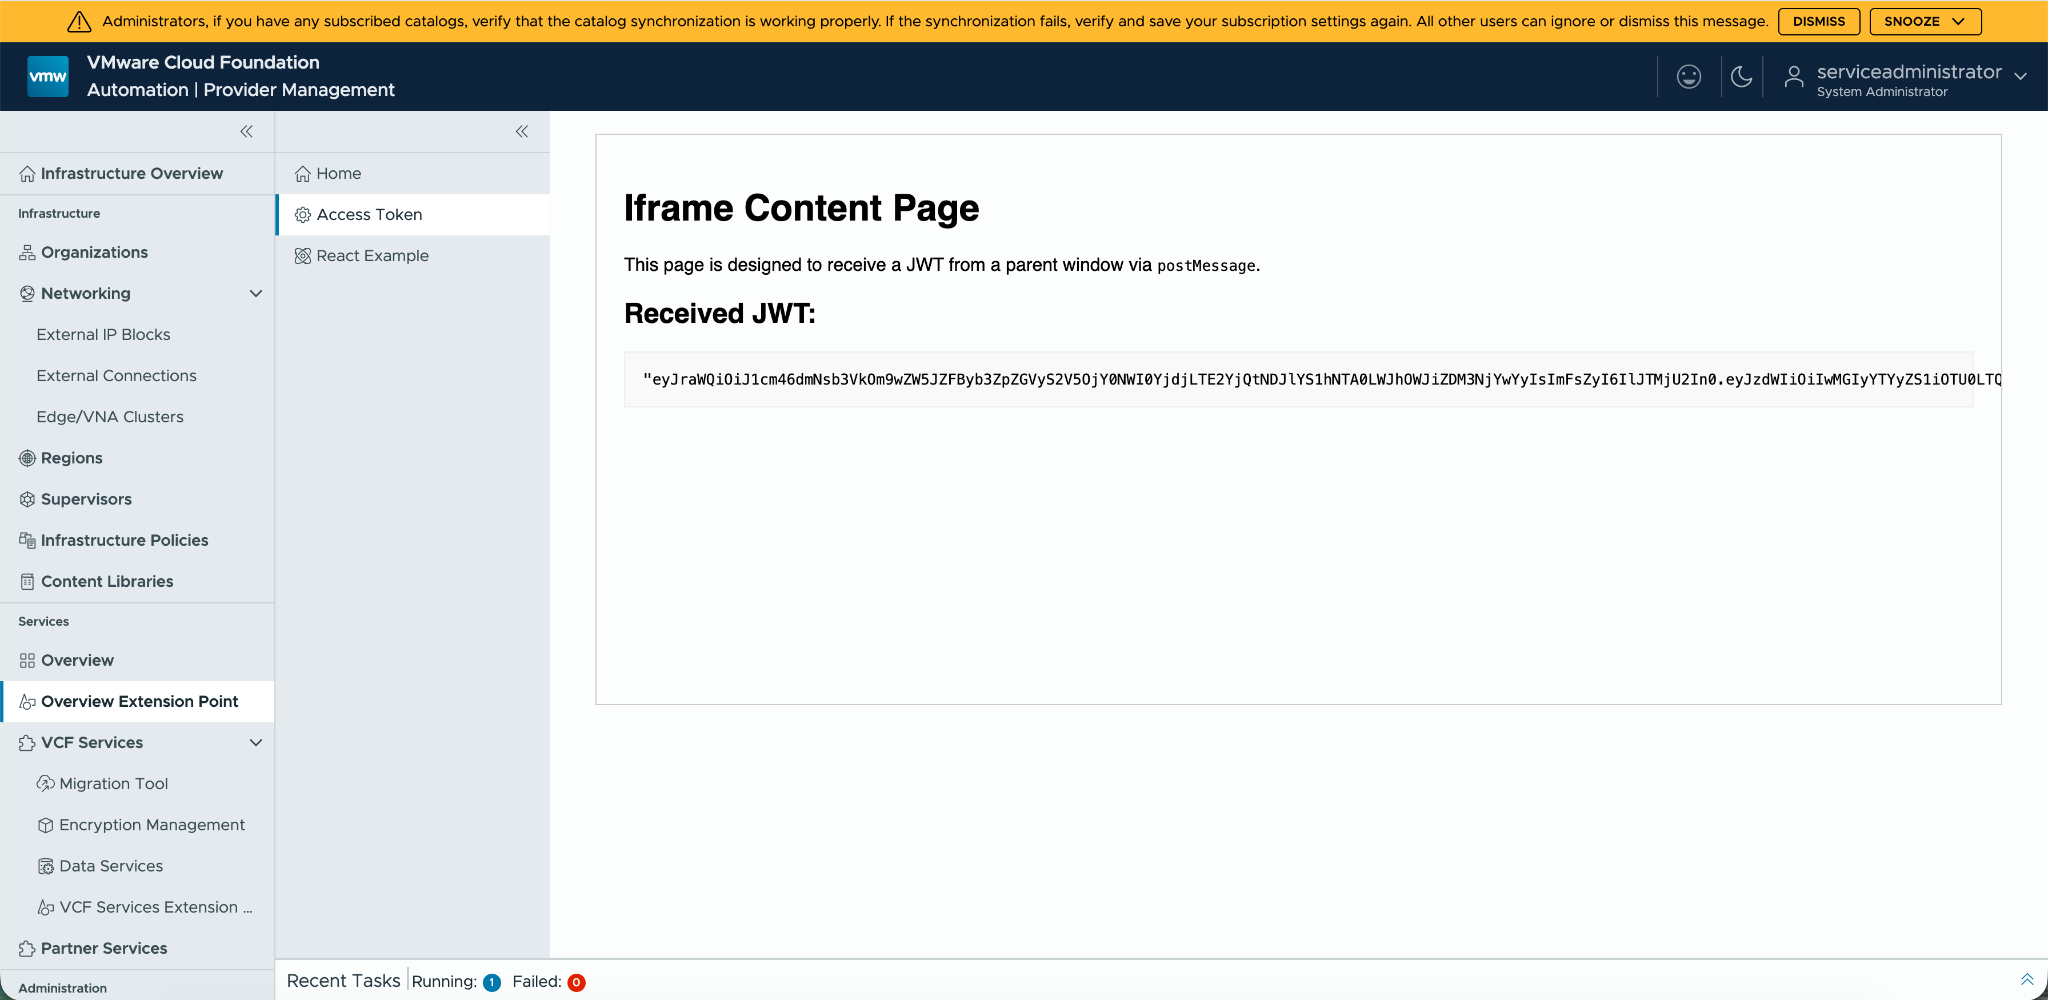Open Encryption Management

152,825
